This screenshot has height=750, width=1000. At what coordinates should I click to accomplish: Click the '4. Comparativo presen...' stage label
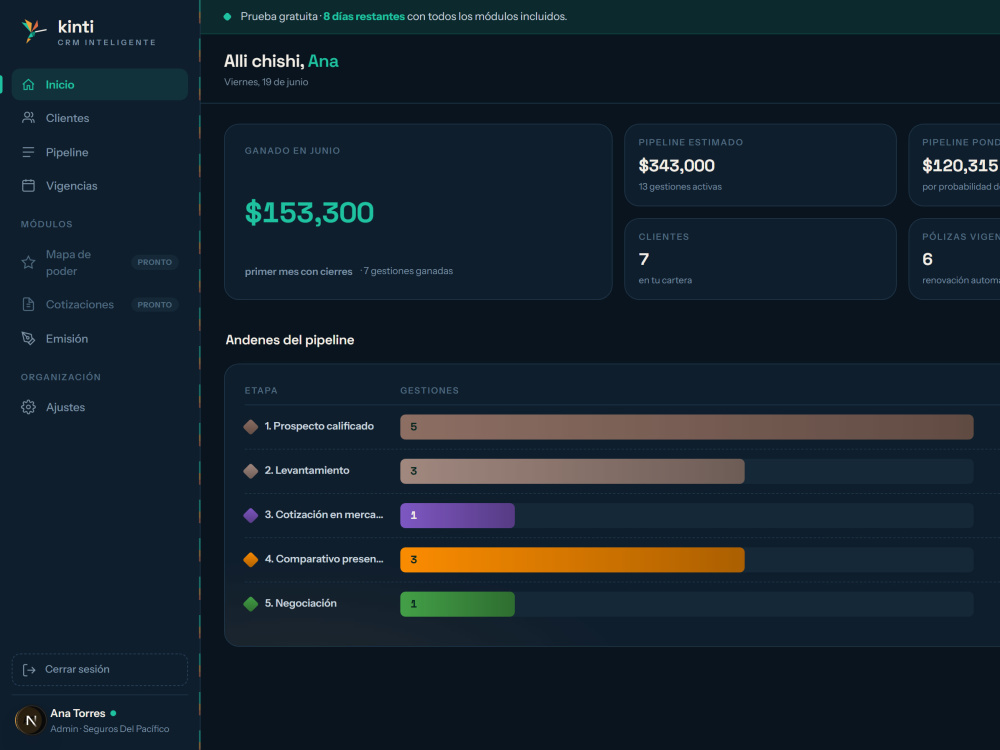(x=324, y=559)
